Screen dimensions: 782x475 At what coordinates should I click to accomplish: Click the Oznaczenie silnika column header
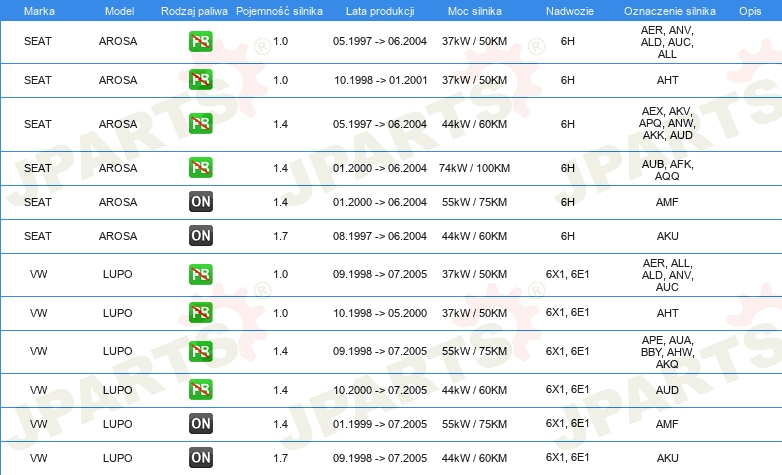click(670, 11)
